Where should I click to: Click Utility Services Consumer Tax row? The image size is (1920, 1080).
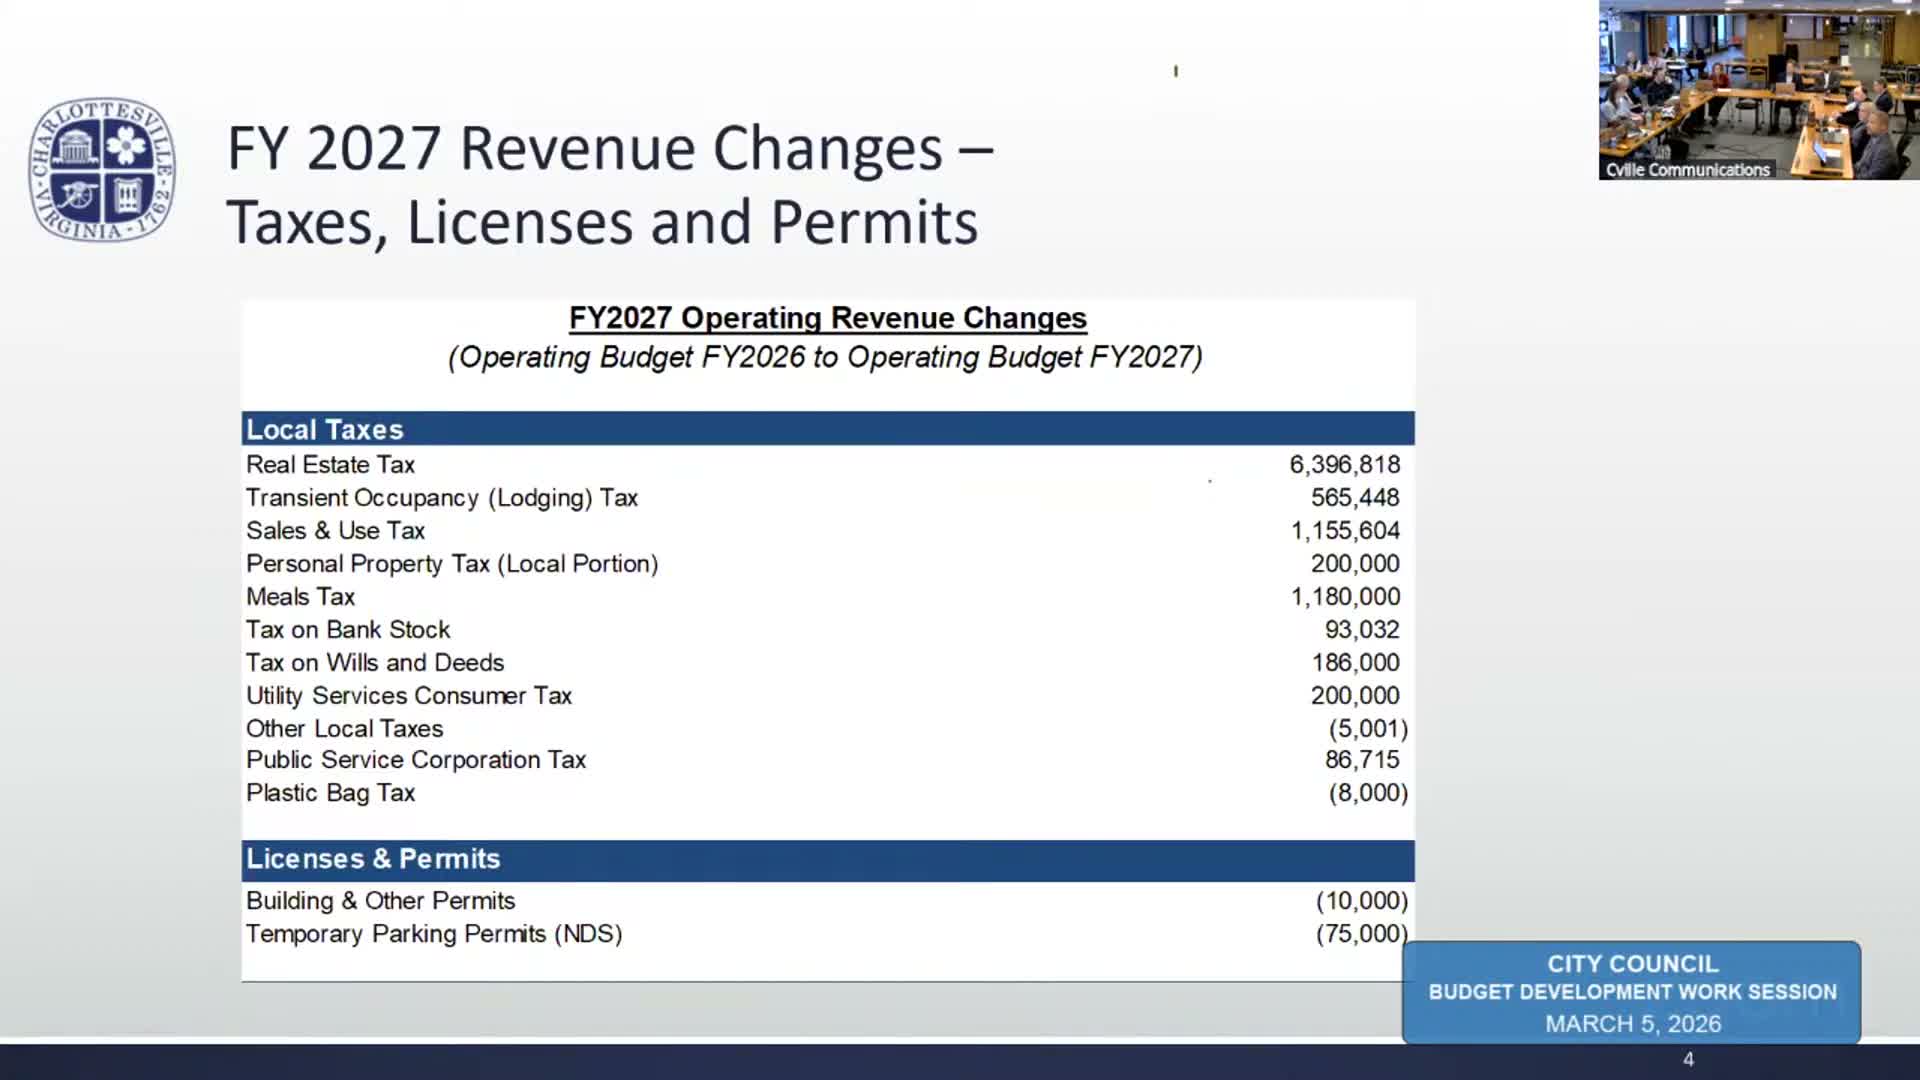point(408,696)
